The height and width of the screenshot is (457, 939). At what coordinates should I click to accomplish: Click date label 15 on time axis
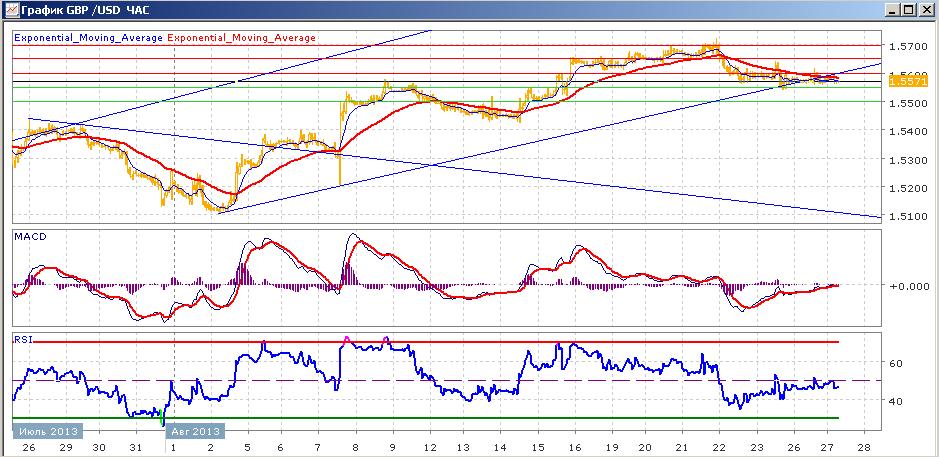(538, 447)
